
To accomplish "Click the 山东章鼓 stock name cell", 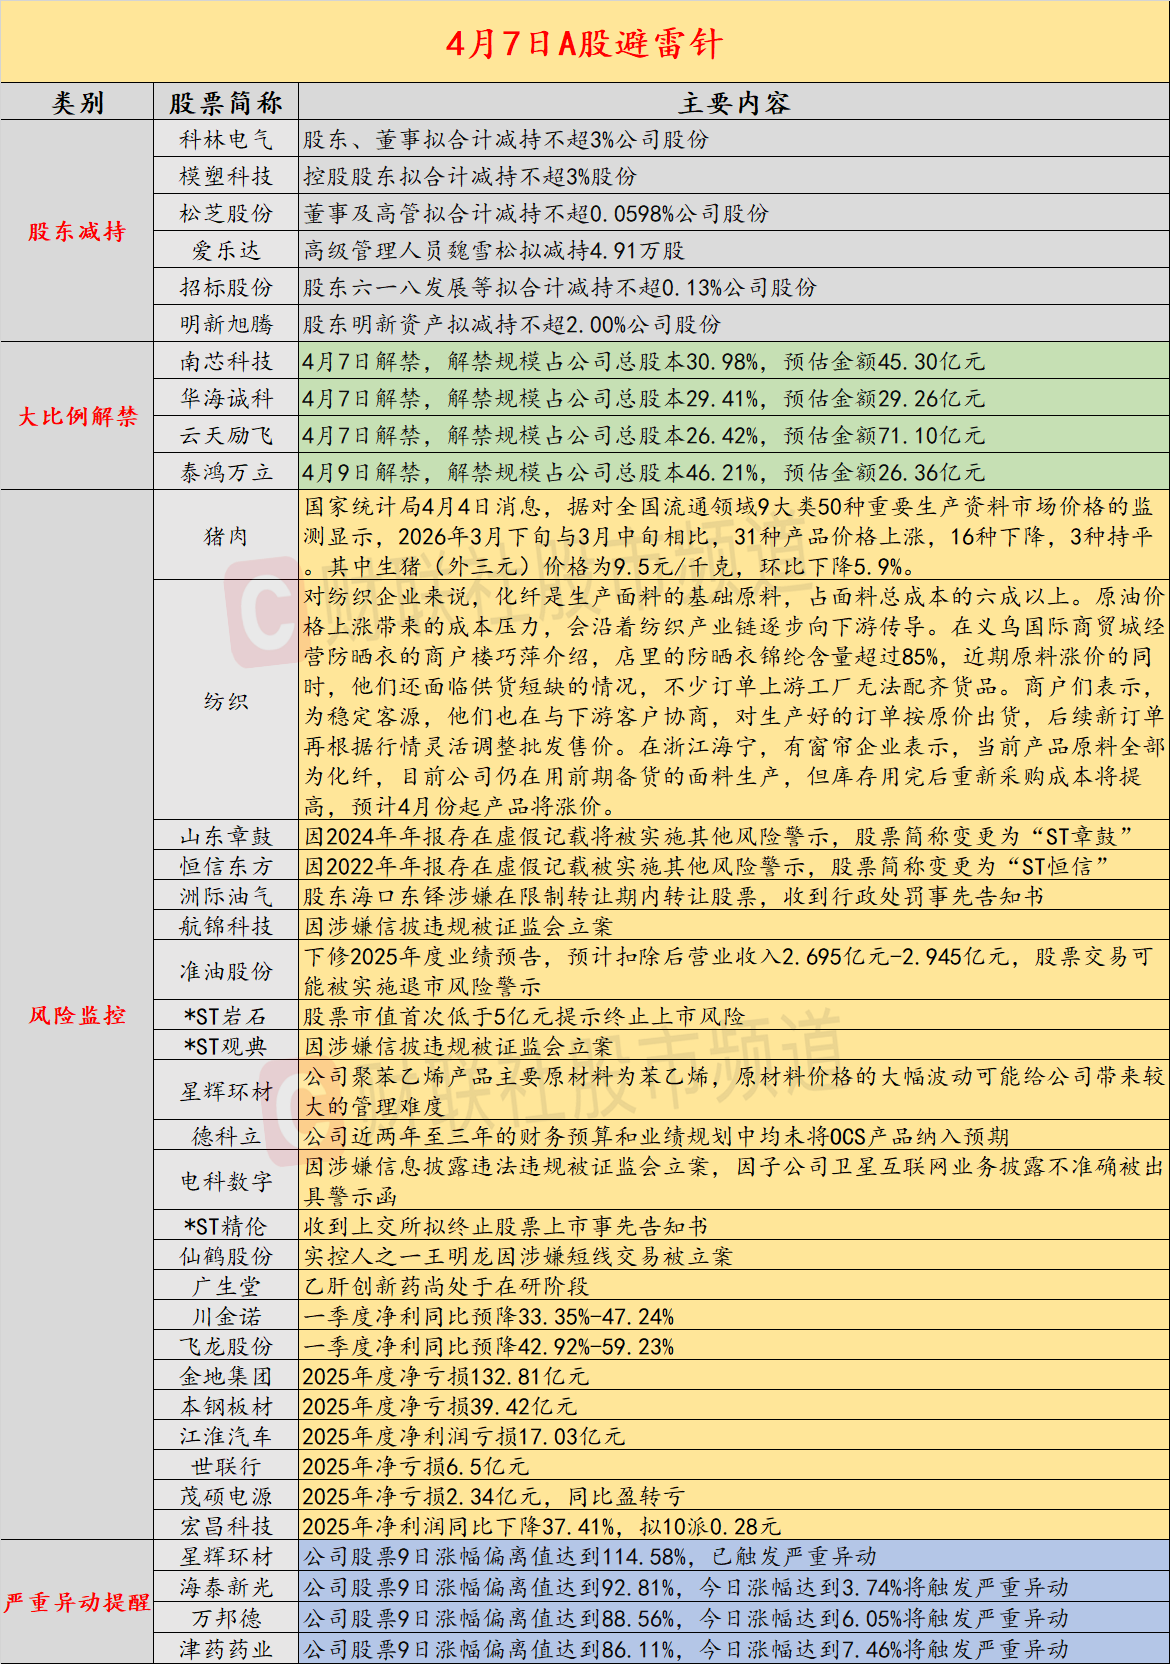I will pos(226,836).
